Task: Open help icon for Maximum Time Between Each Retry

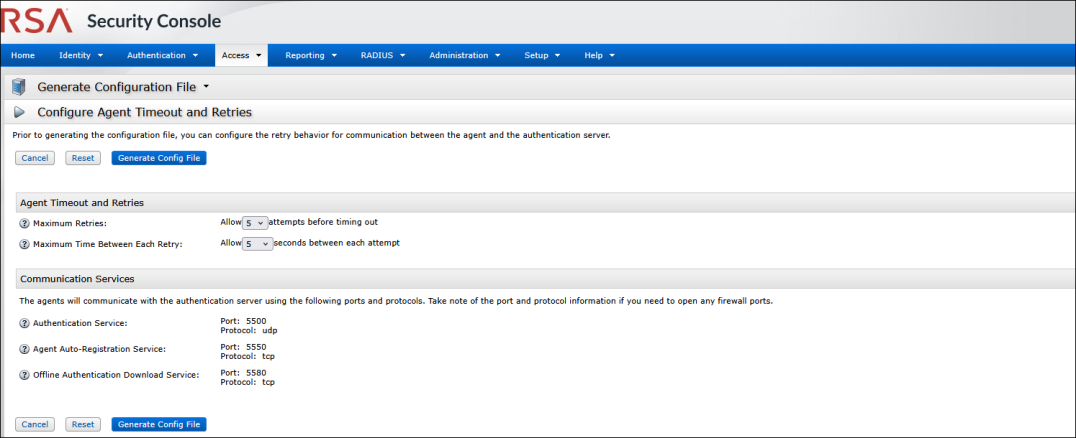Action: [x=25, y=244]
